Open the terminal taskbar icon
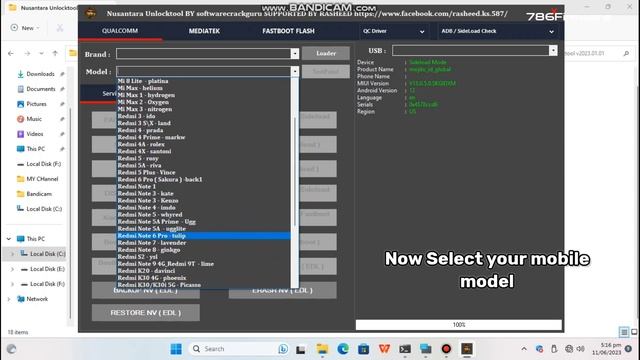This screenshot has width=640, height=360. pos(405,349)
